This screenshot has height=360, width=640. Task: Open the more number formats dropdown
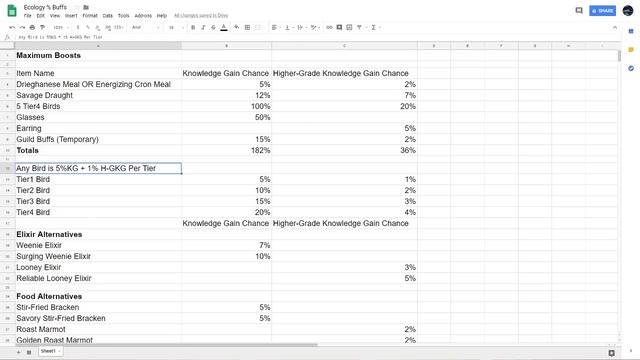pyautogui.click(x=119, y=27)
